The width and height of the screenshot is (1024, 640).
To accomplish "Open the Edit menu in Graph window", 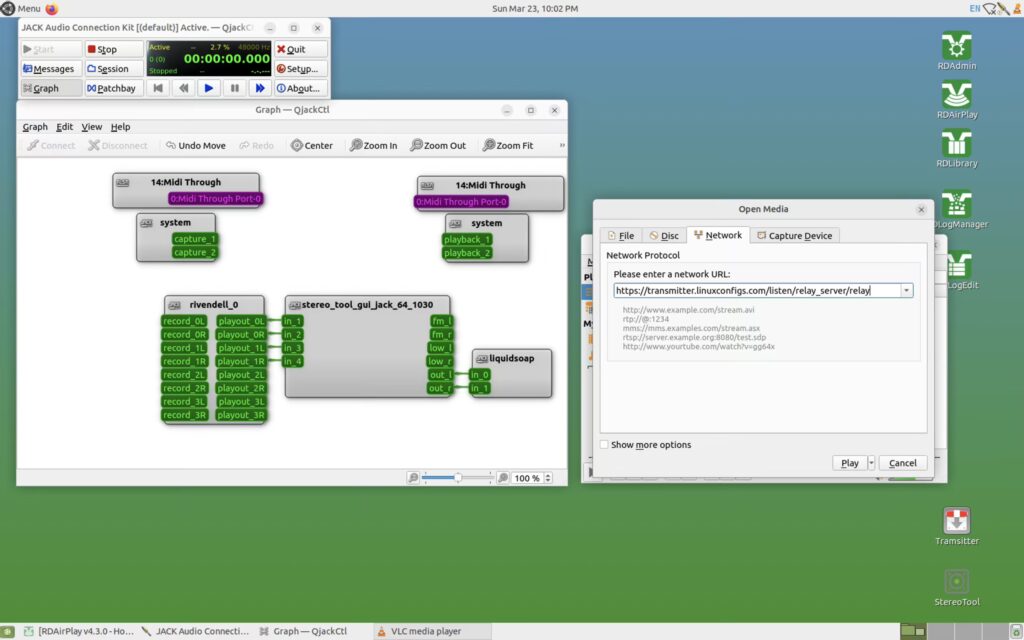I will tap(65, 127).
